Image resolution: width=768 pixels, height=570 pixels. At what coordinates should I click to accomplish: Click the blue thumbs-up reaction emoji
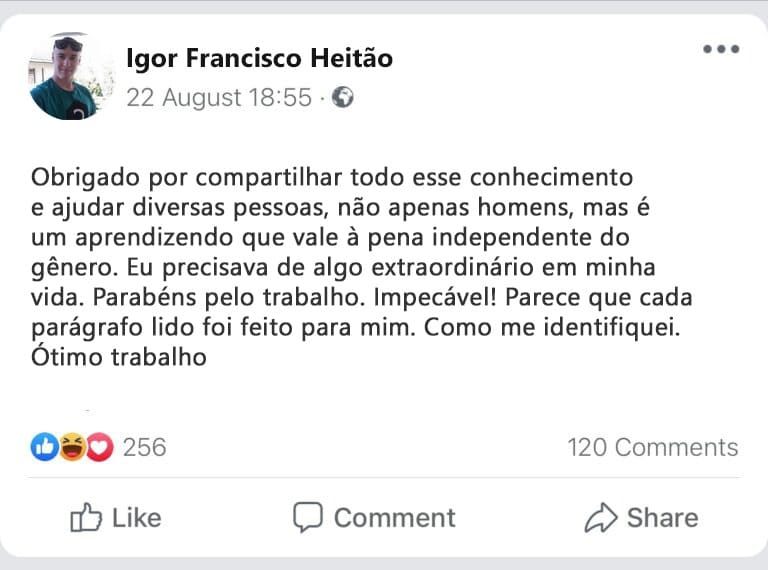point(44,447)
